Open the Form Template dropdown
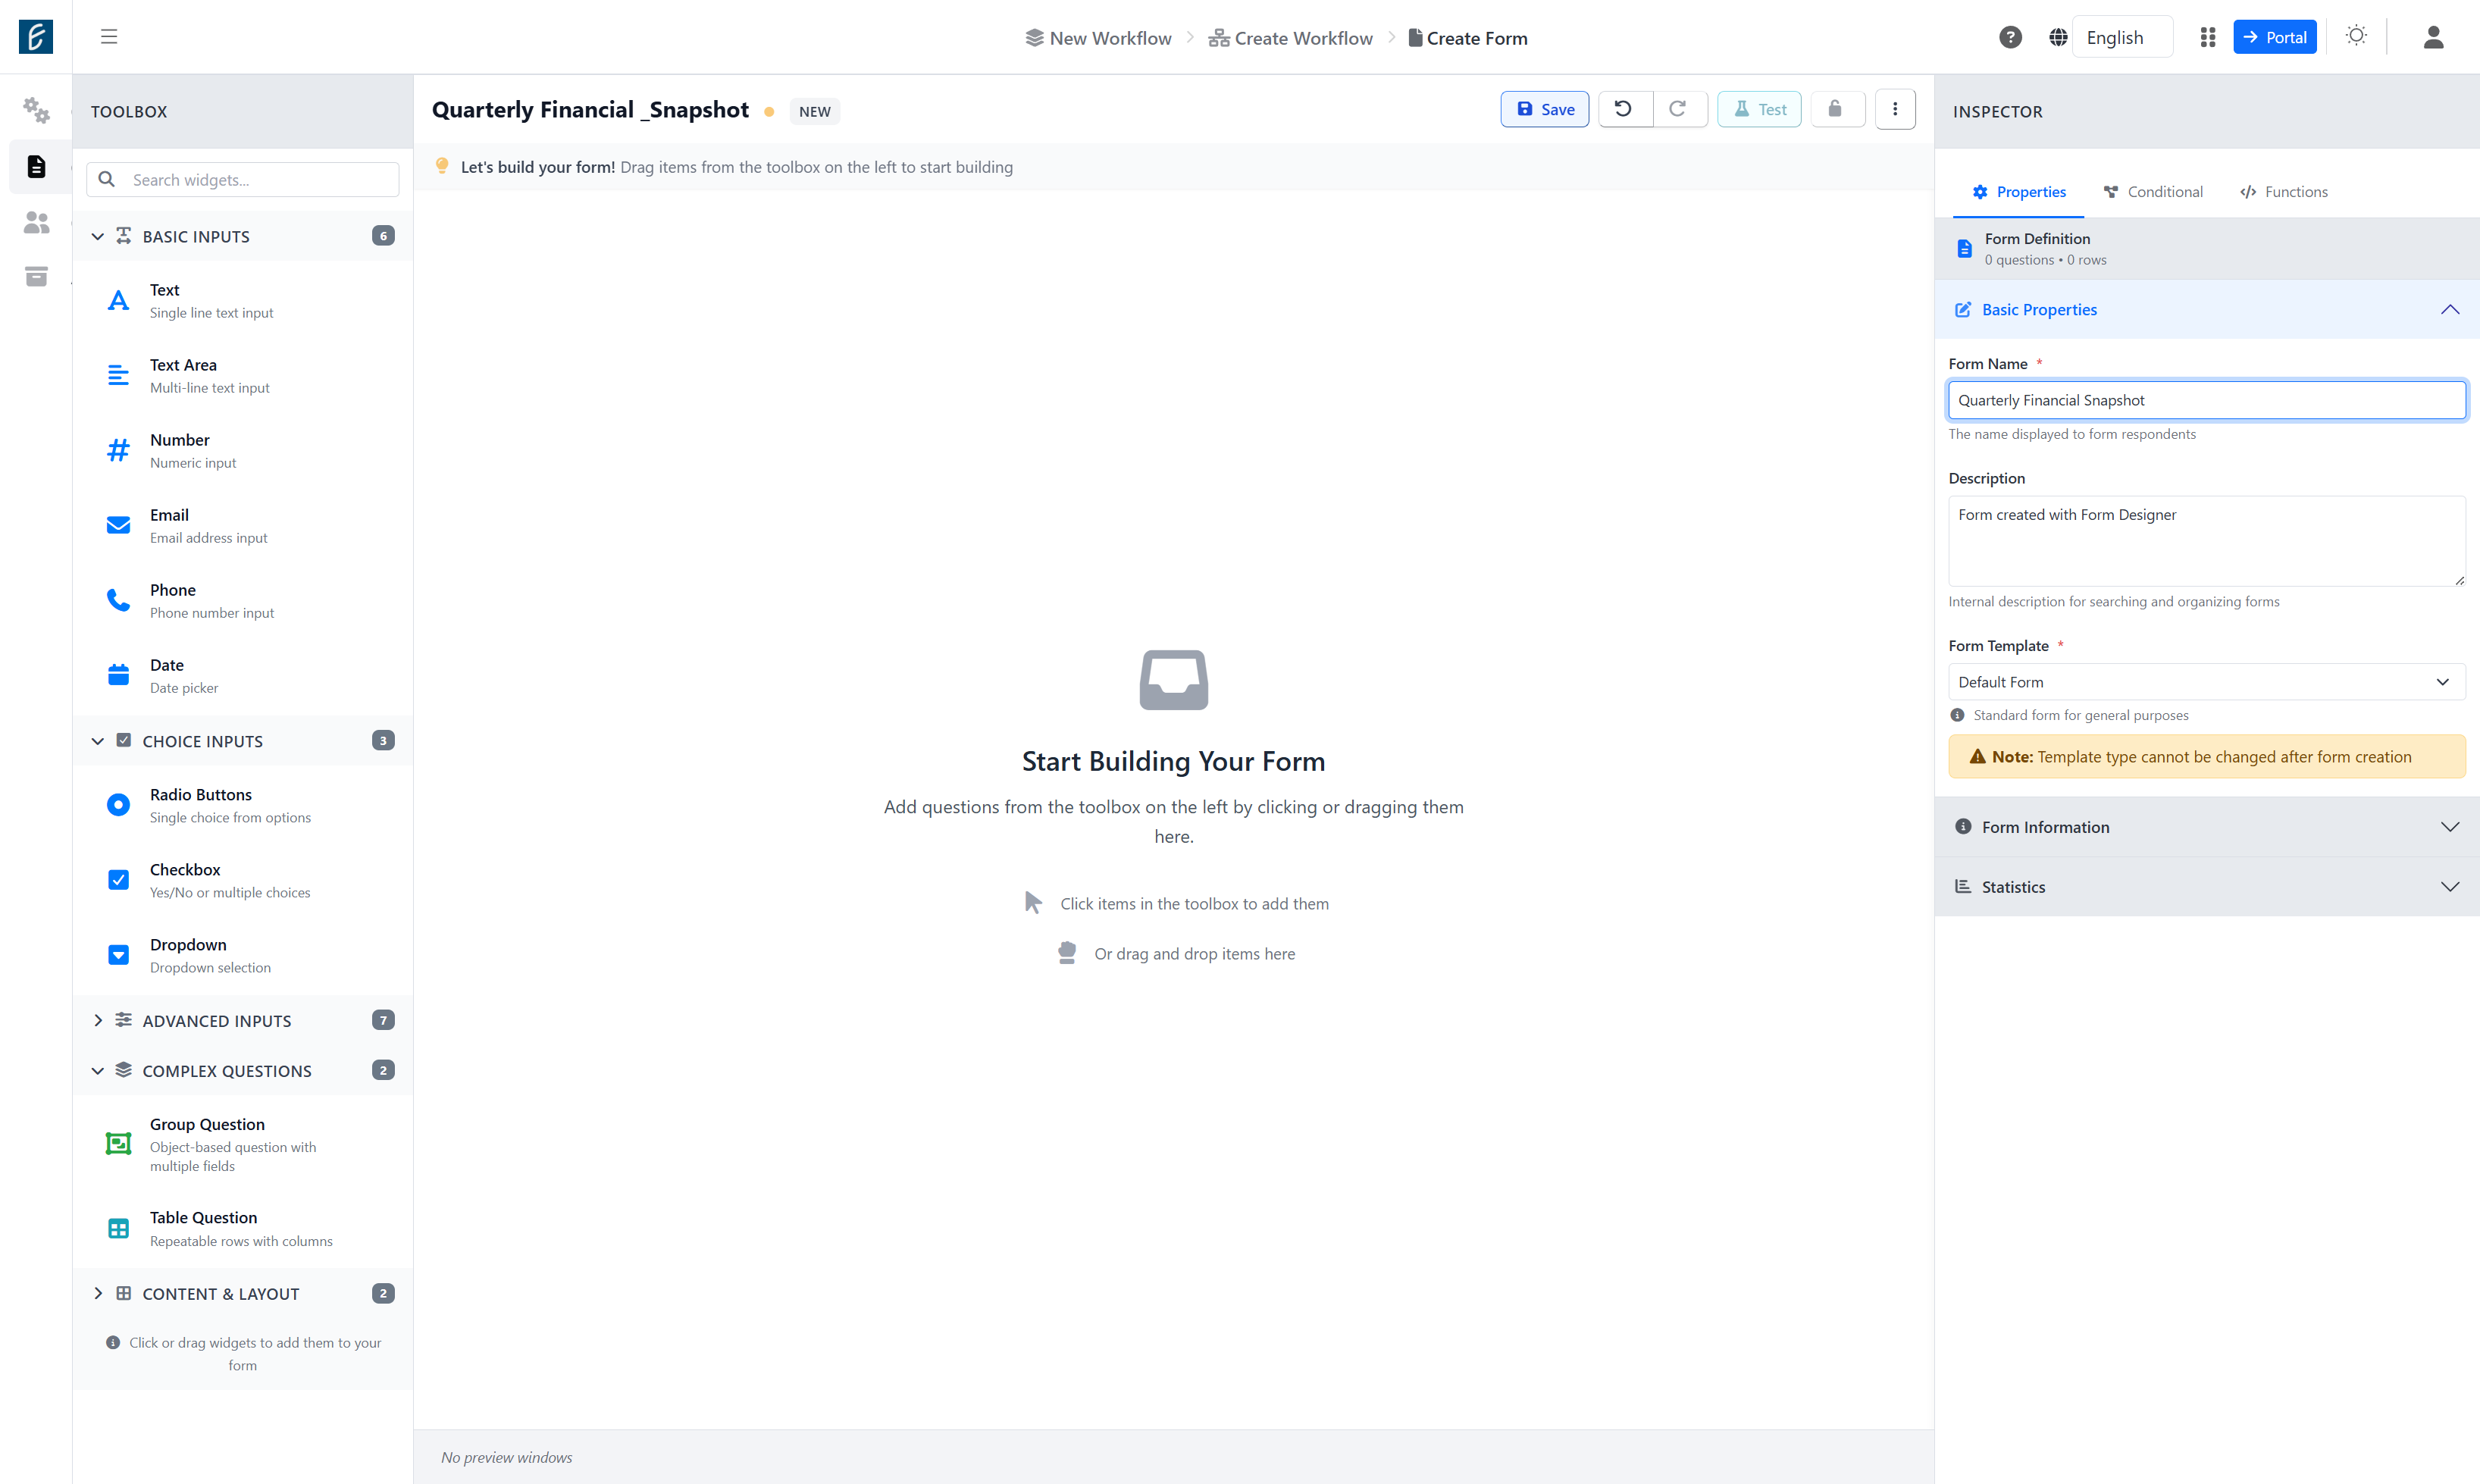Viewport: 2480px width, 1484px height. [x=2206, y=682]
